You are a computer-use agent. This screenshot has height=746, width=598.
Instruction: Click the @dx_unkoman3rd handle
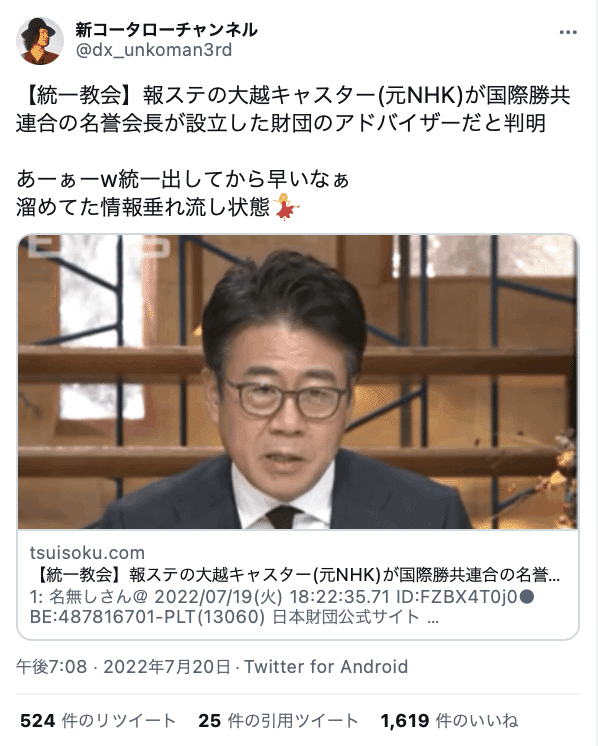[154, 49]
